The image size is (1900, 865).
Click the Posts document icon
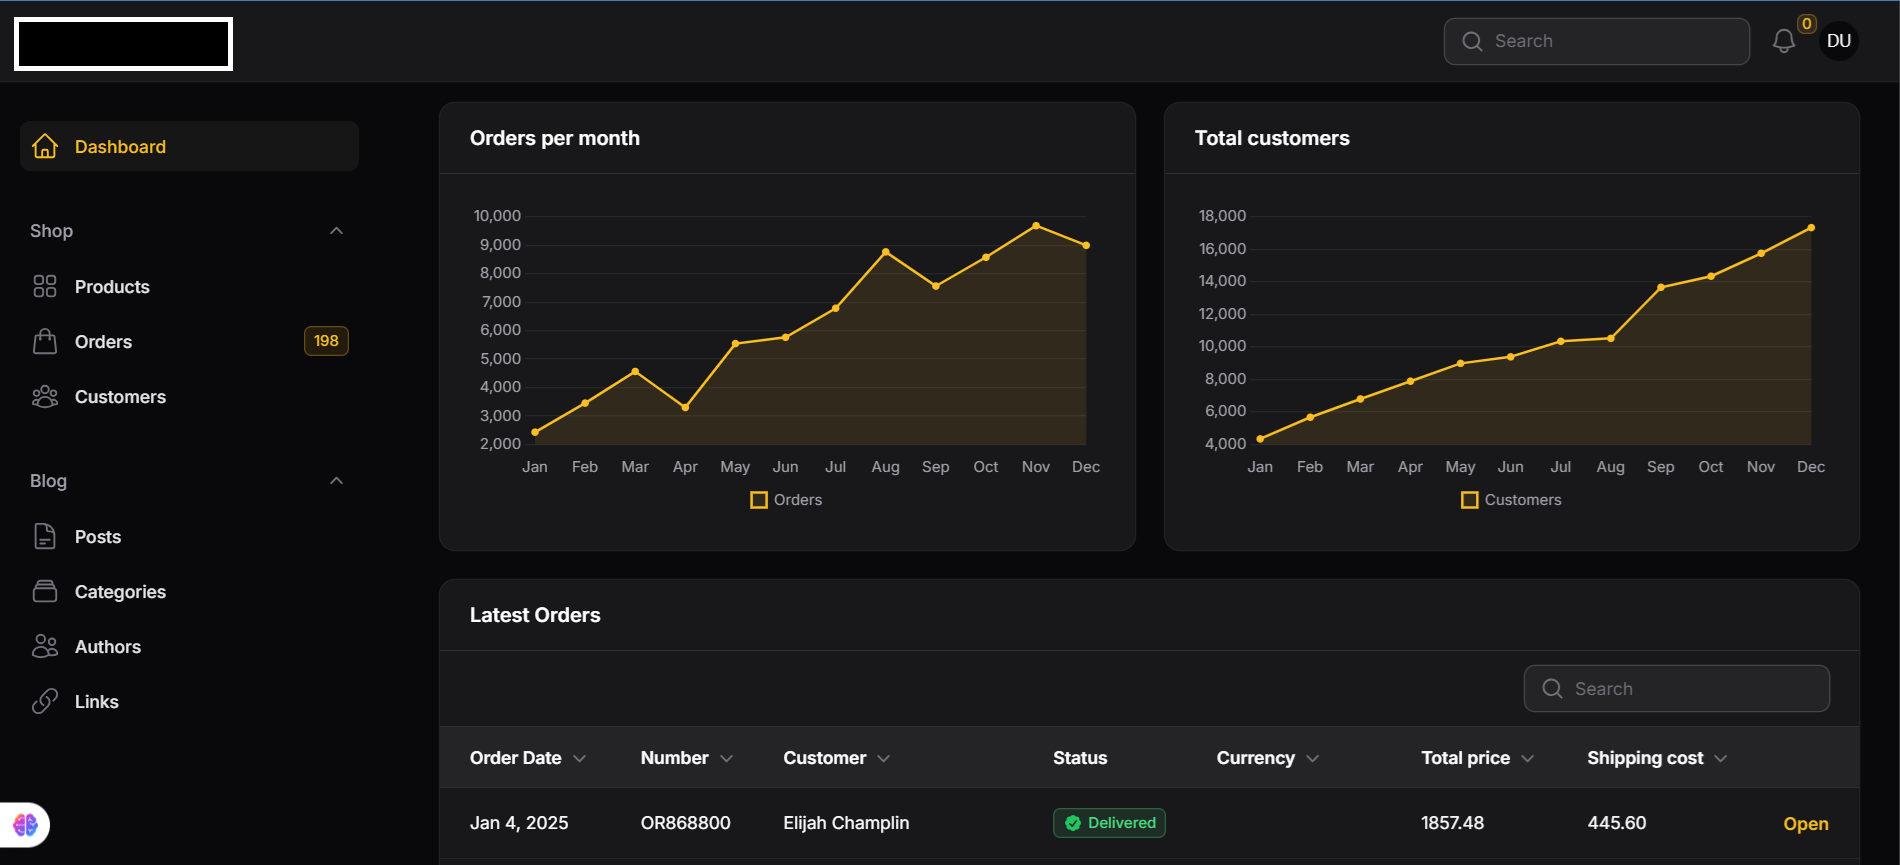click(x=45, y=537)
